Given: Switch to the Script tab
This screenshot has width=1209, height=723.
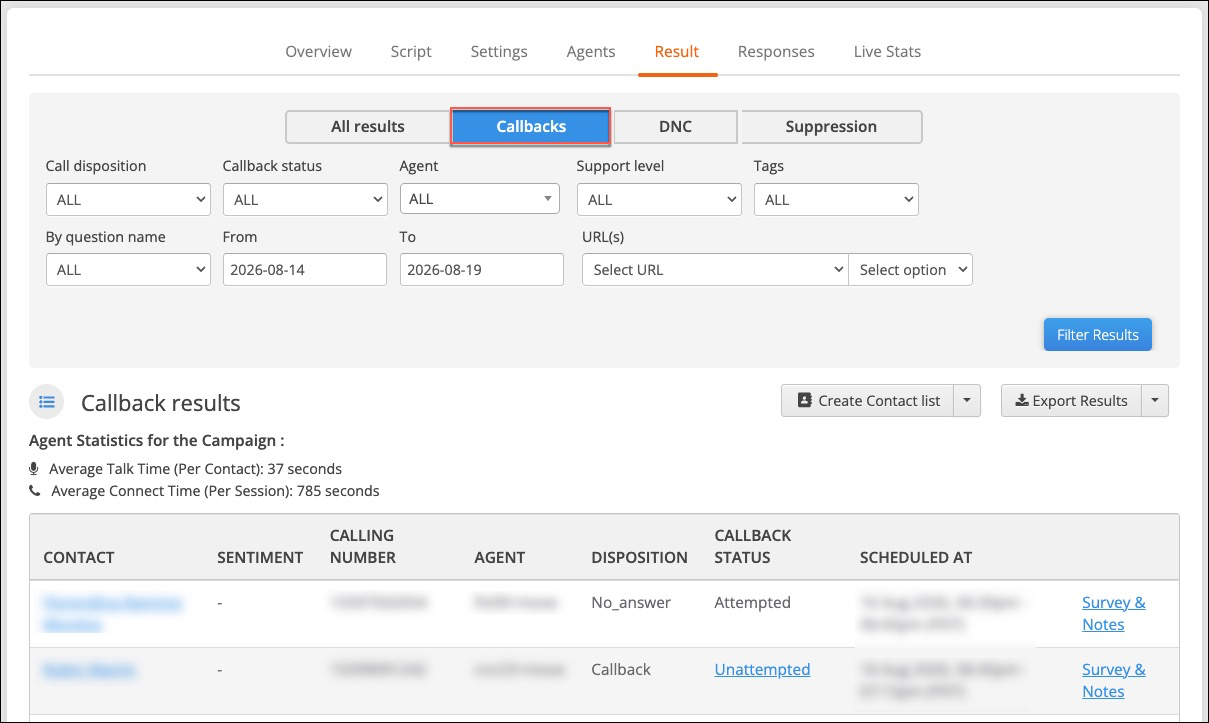Looking at the screenshot, I should click(x=411, y=51).
